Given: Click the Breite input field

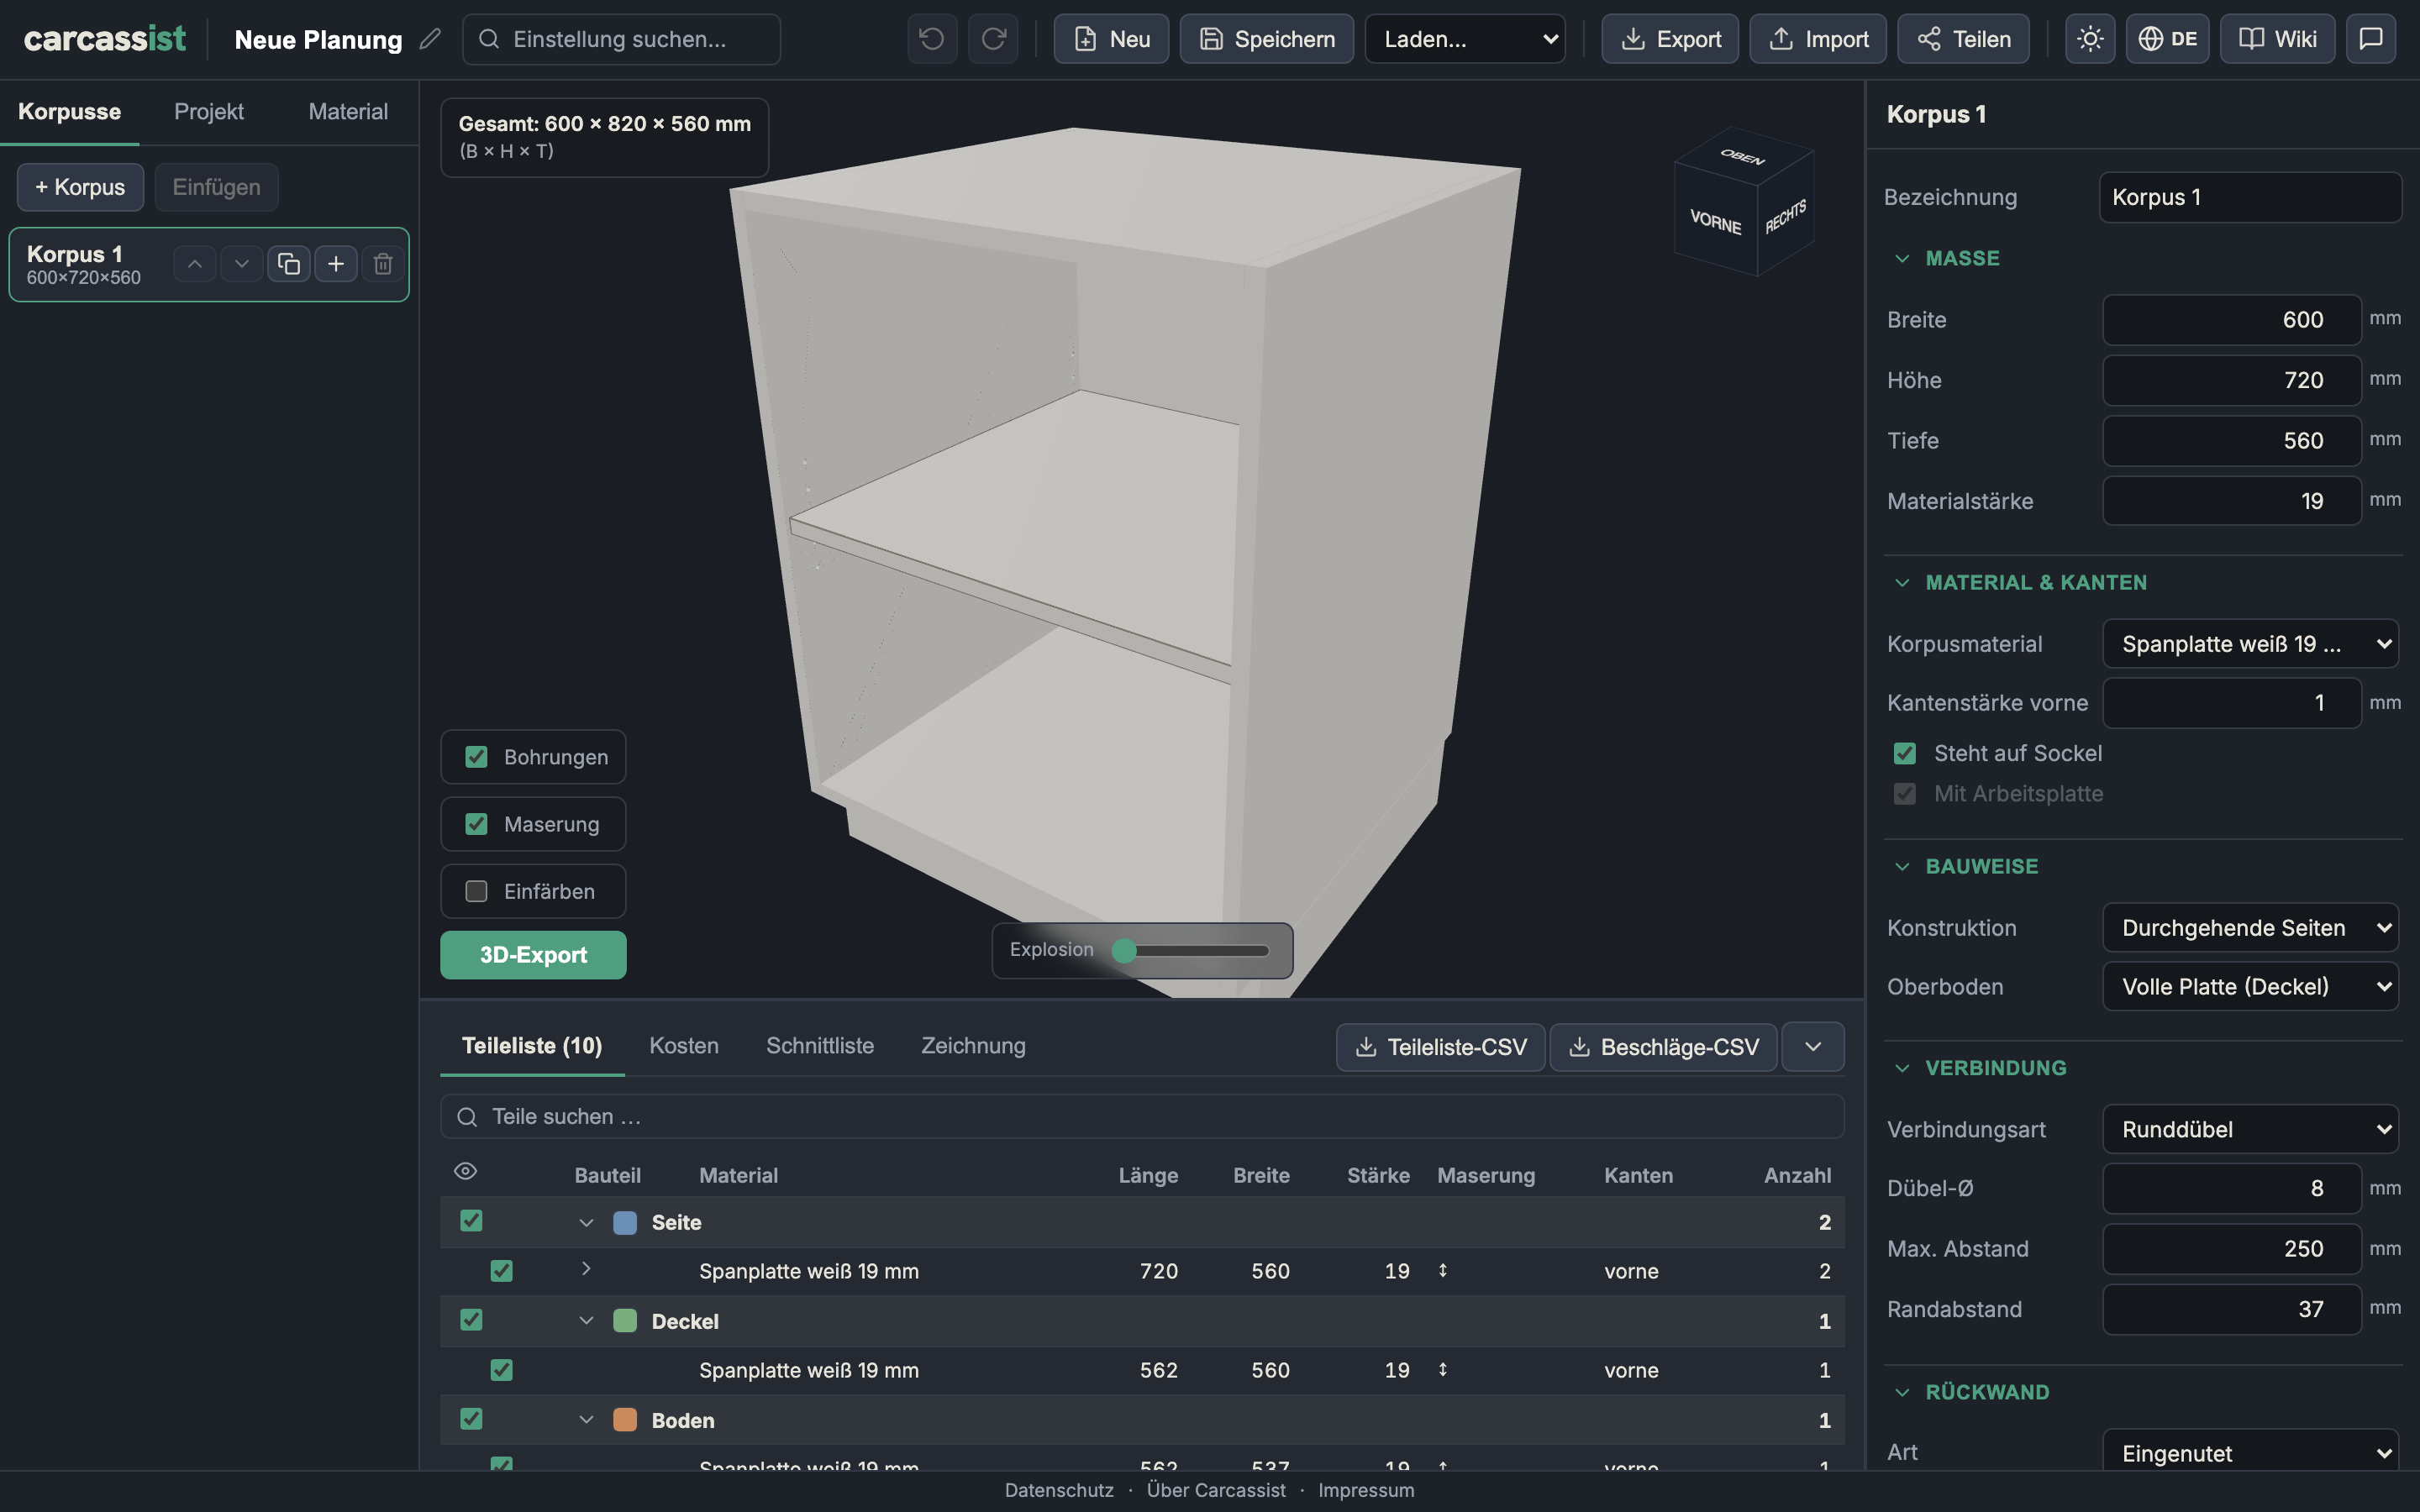Looking at the screenshot, I should (x=2232, y=320).
